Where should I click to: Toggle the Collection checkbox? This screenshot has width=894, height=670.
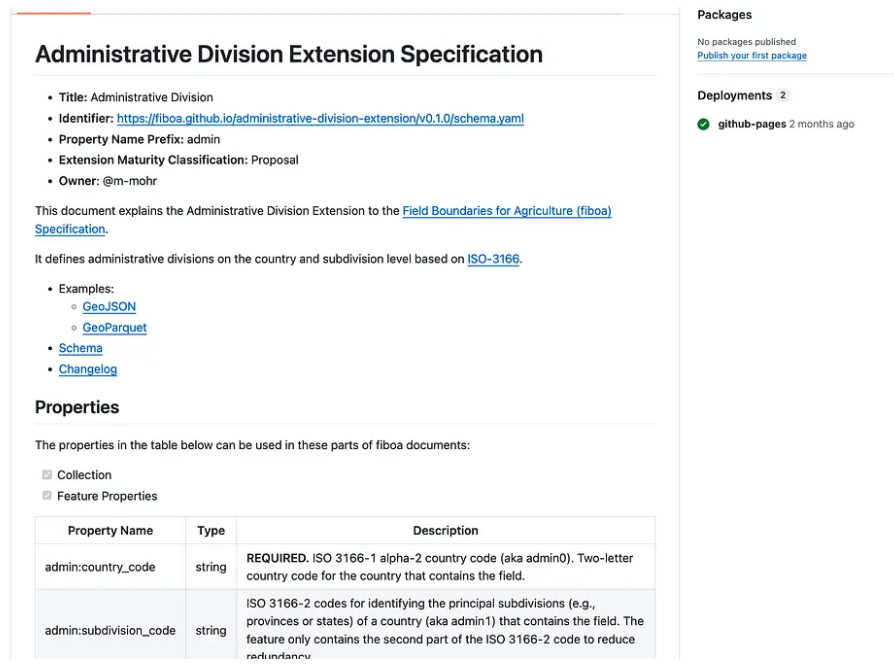47,475
